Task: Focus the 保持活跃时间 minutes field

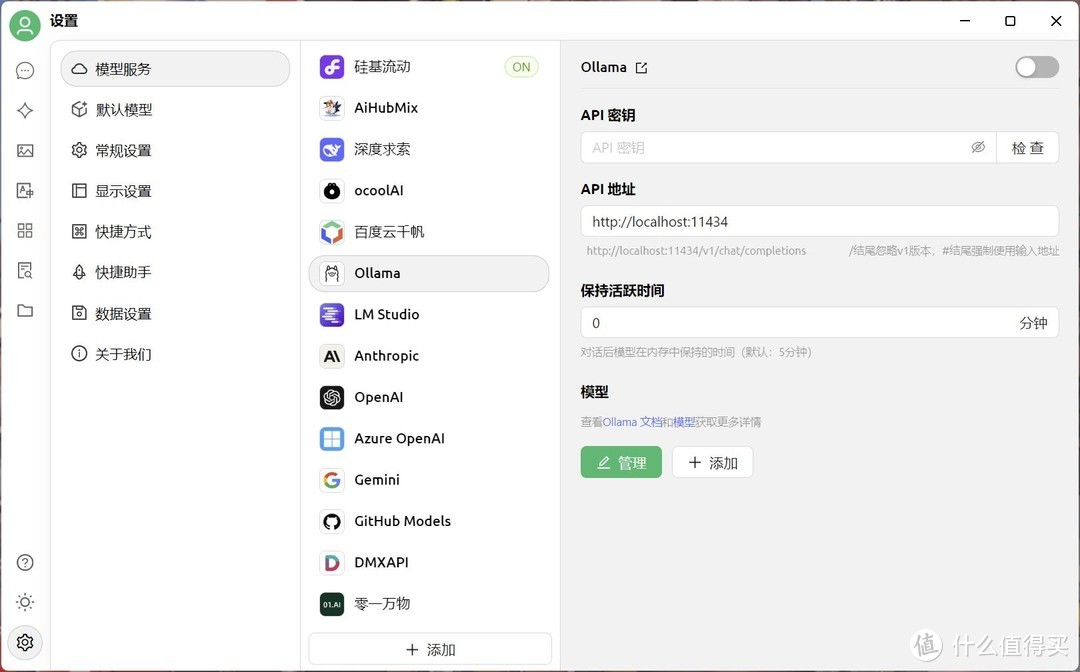Action: point(820,323)
